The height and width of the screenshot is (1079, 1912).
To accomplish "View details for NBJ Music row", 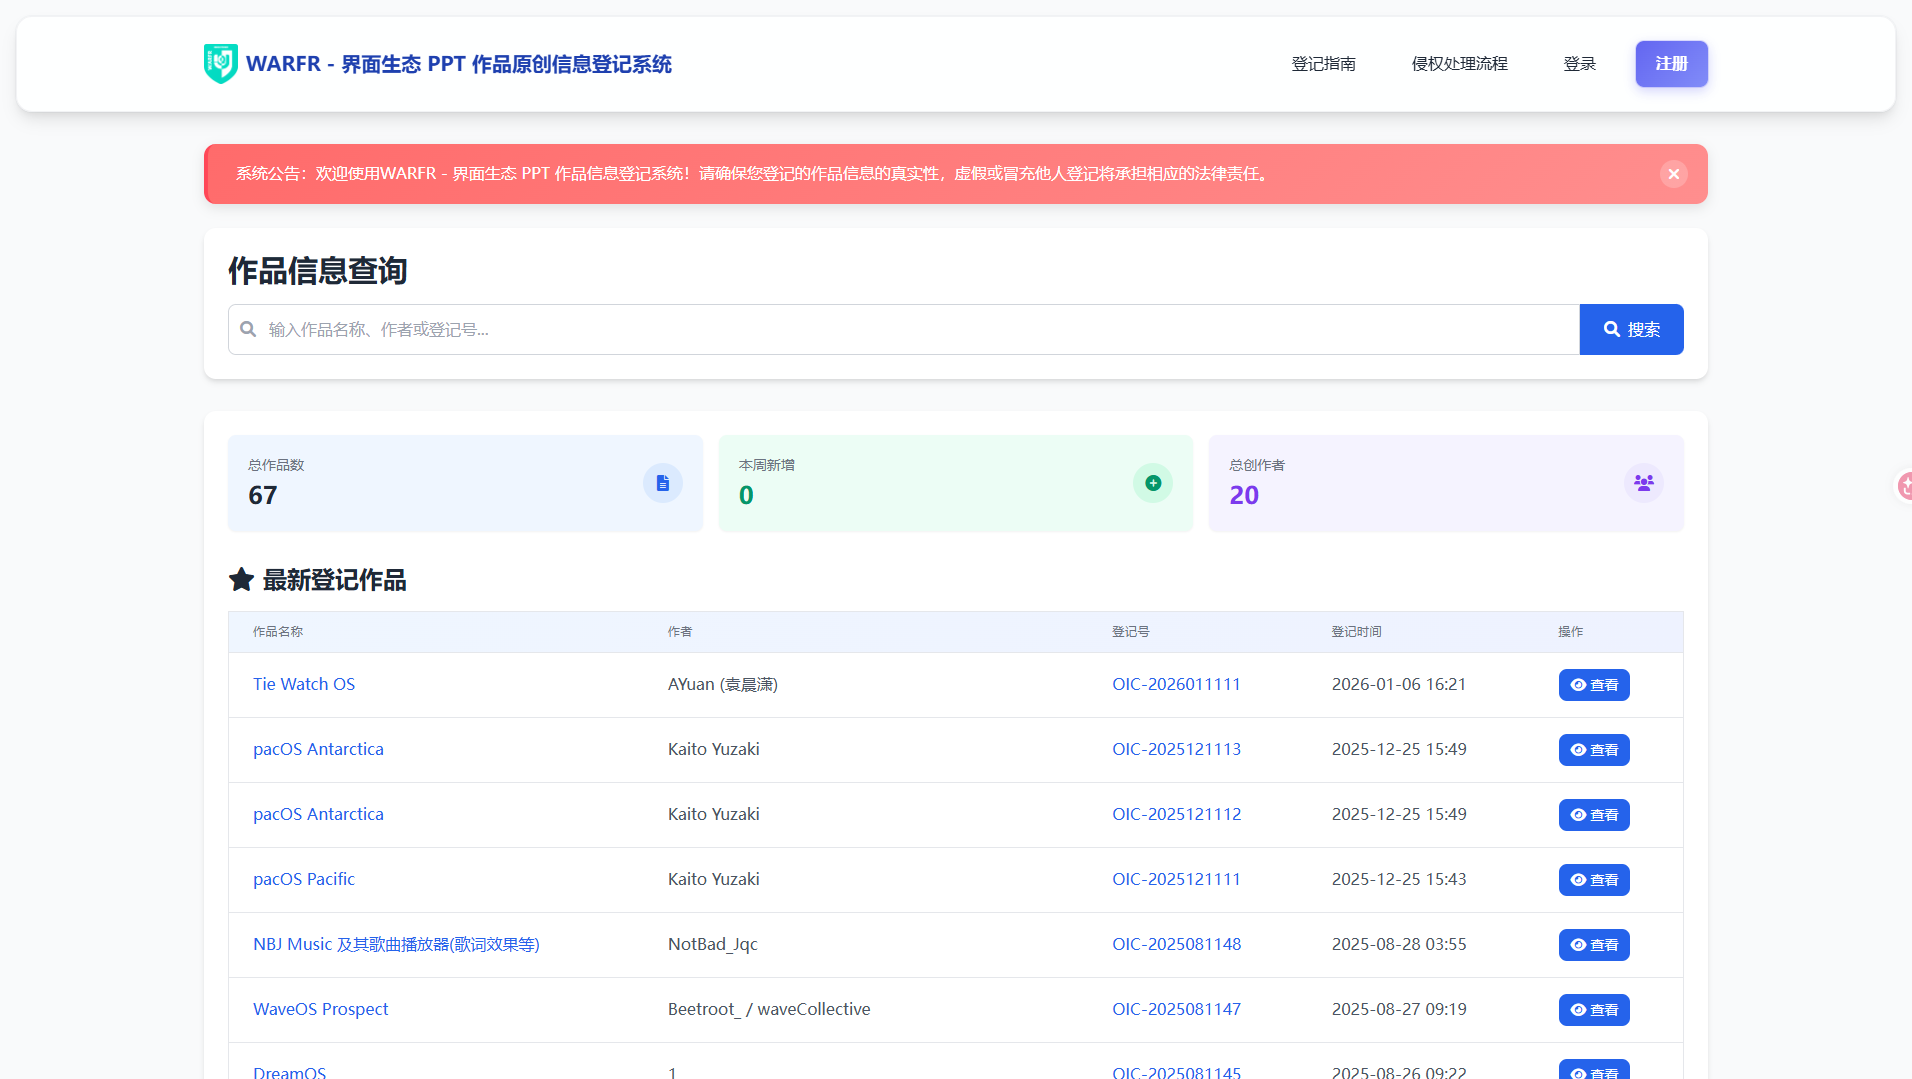I will (1593, 945).
